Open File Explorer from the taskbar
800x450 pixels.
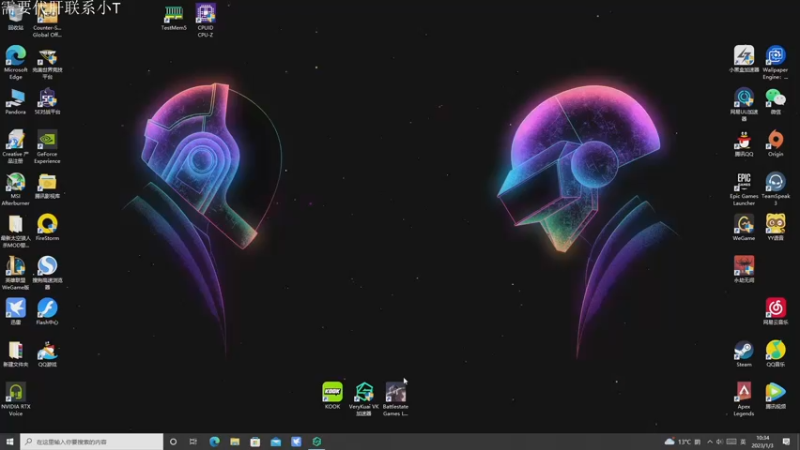[235, 441]
